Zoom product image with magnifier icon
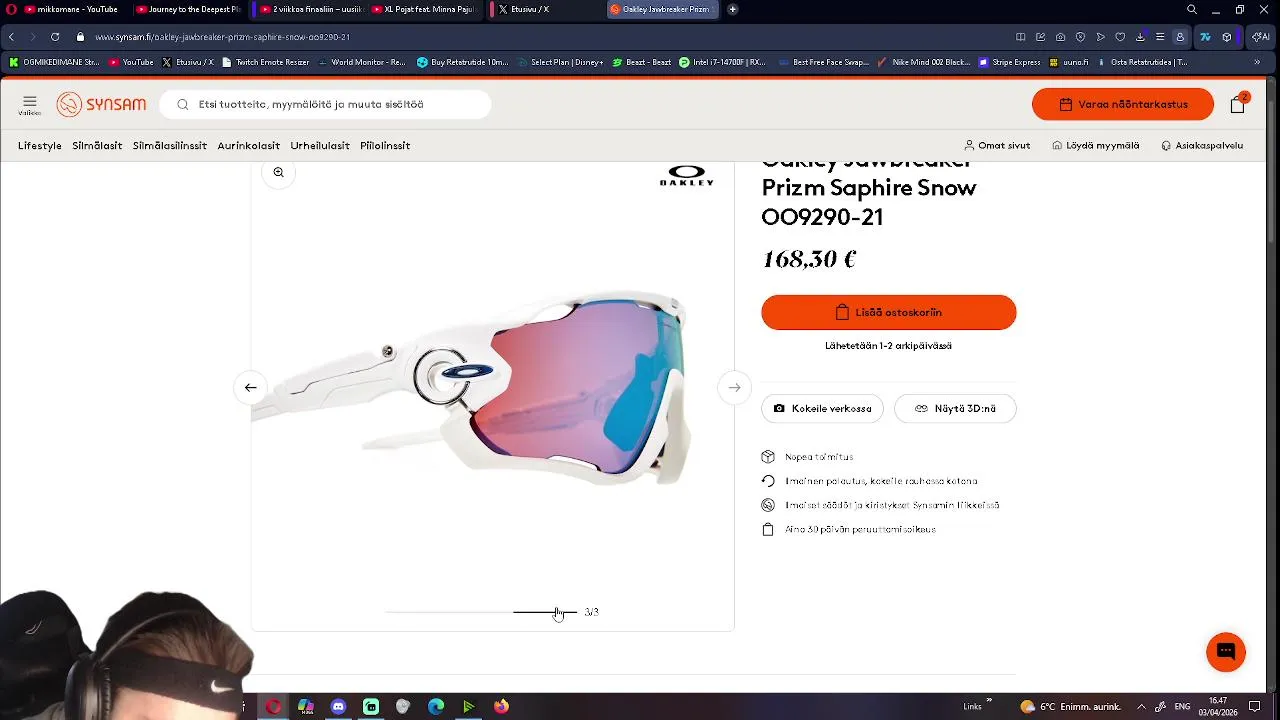This screenshot has width=1280, height=720. click(x=278, y=172)
